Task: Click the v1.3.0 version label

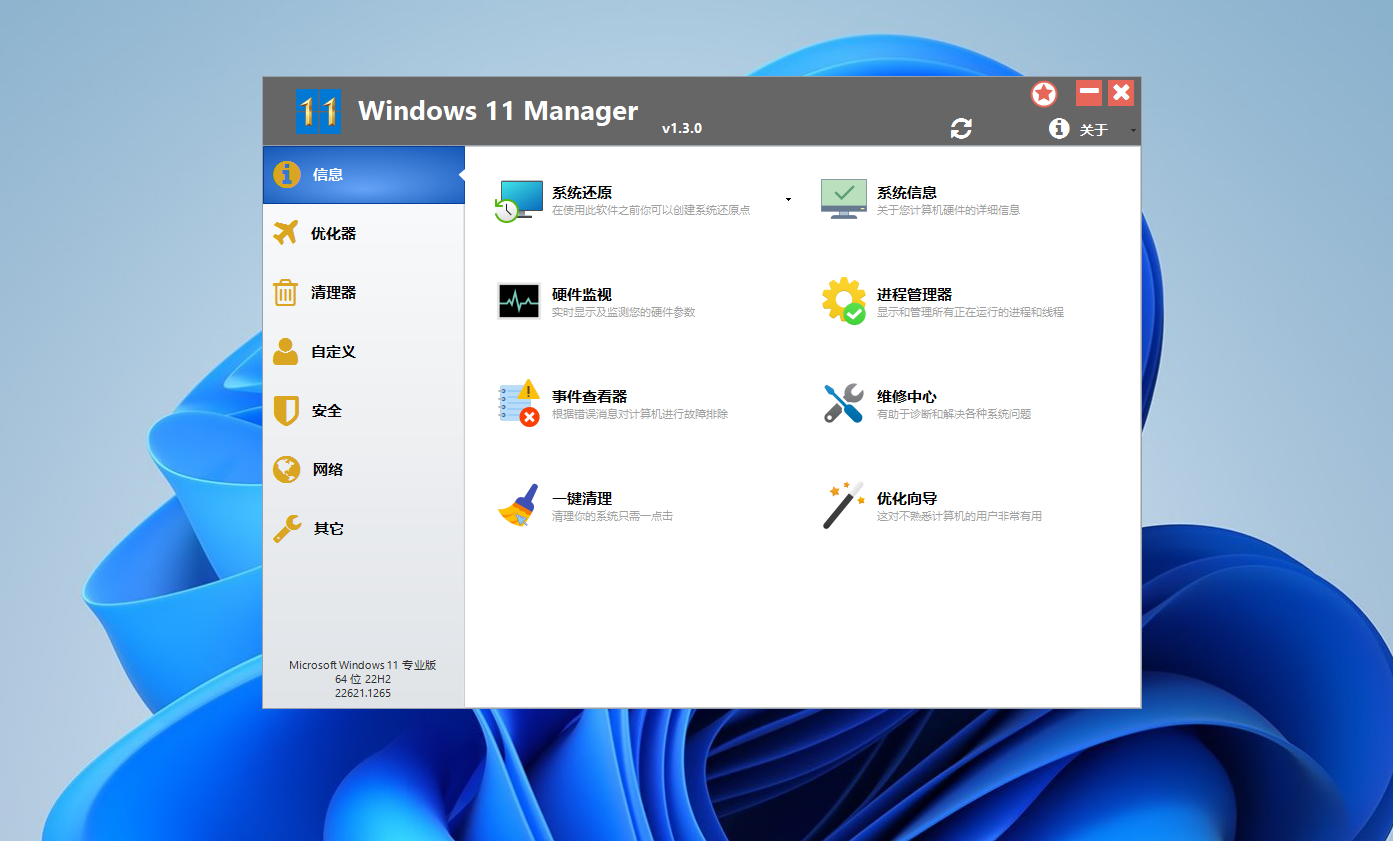Action: tap(682, 129)
